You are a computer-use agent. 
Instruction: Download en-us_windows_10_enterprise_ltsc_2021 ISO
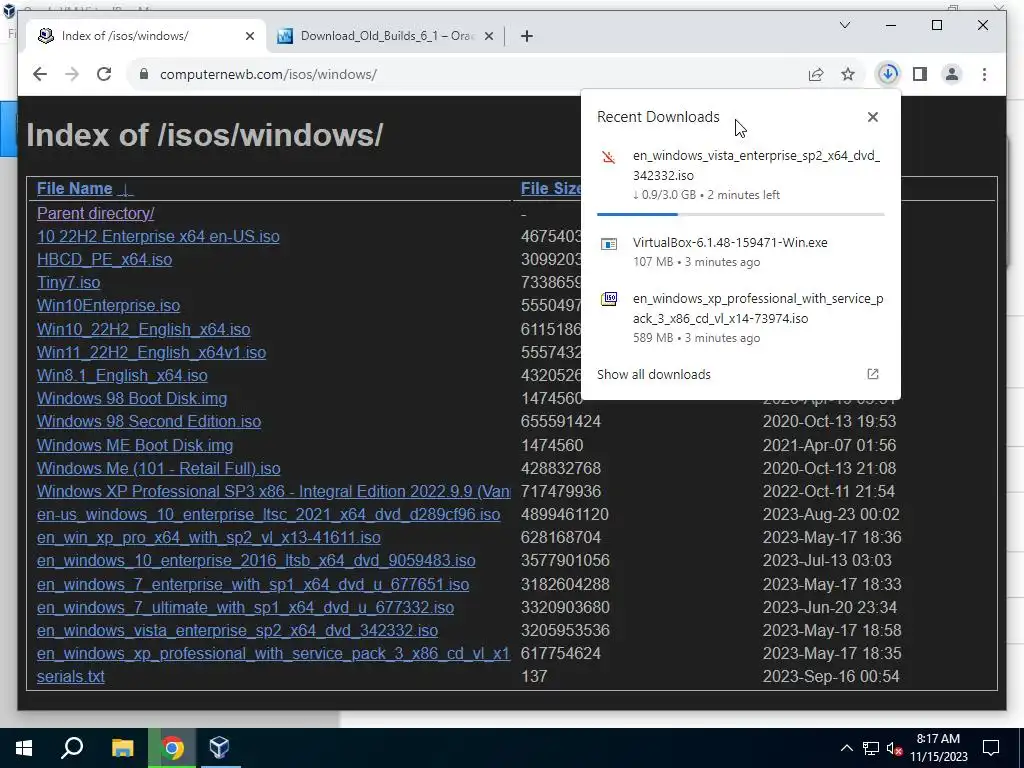[268, 515]
